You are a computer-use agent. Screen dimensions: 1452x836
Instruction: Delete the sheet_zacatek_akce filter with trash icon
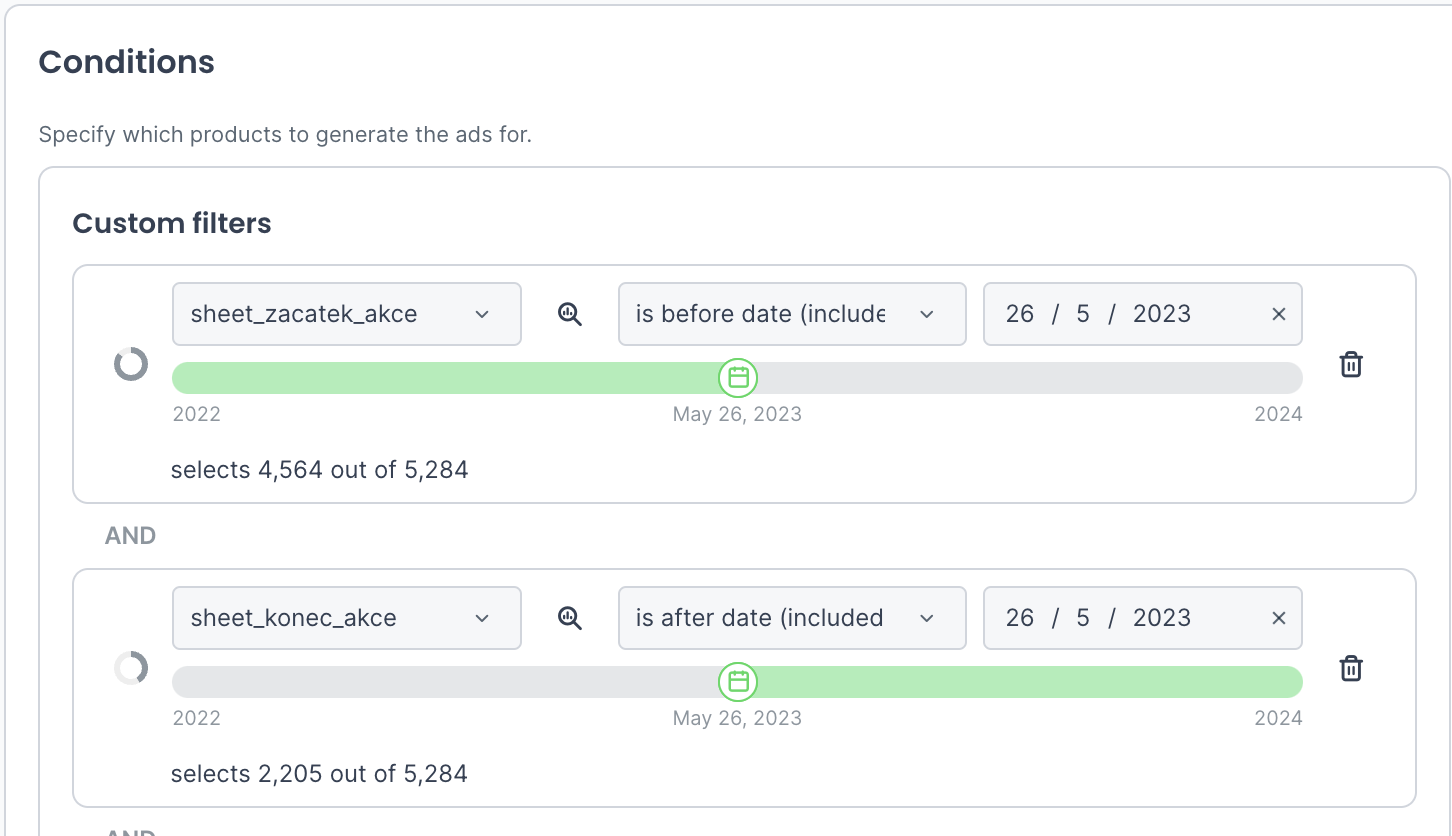[1351, 364]
